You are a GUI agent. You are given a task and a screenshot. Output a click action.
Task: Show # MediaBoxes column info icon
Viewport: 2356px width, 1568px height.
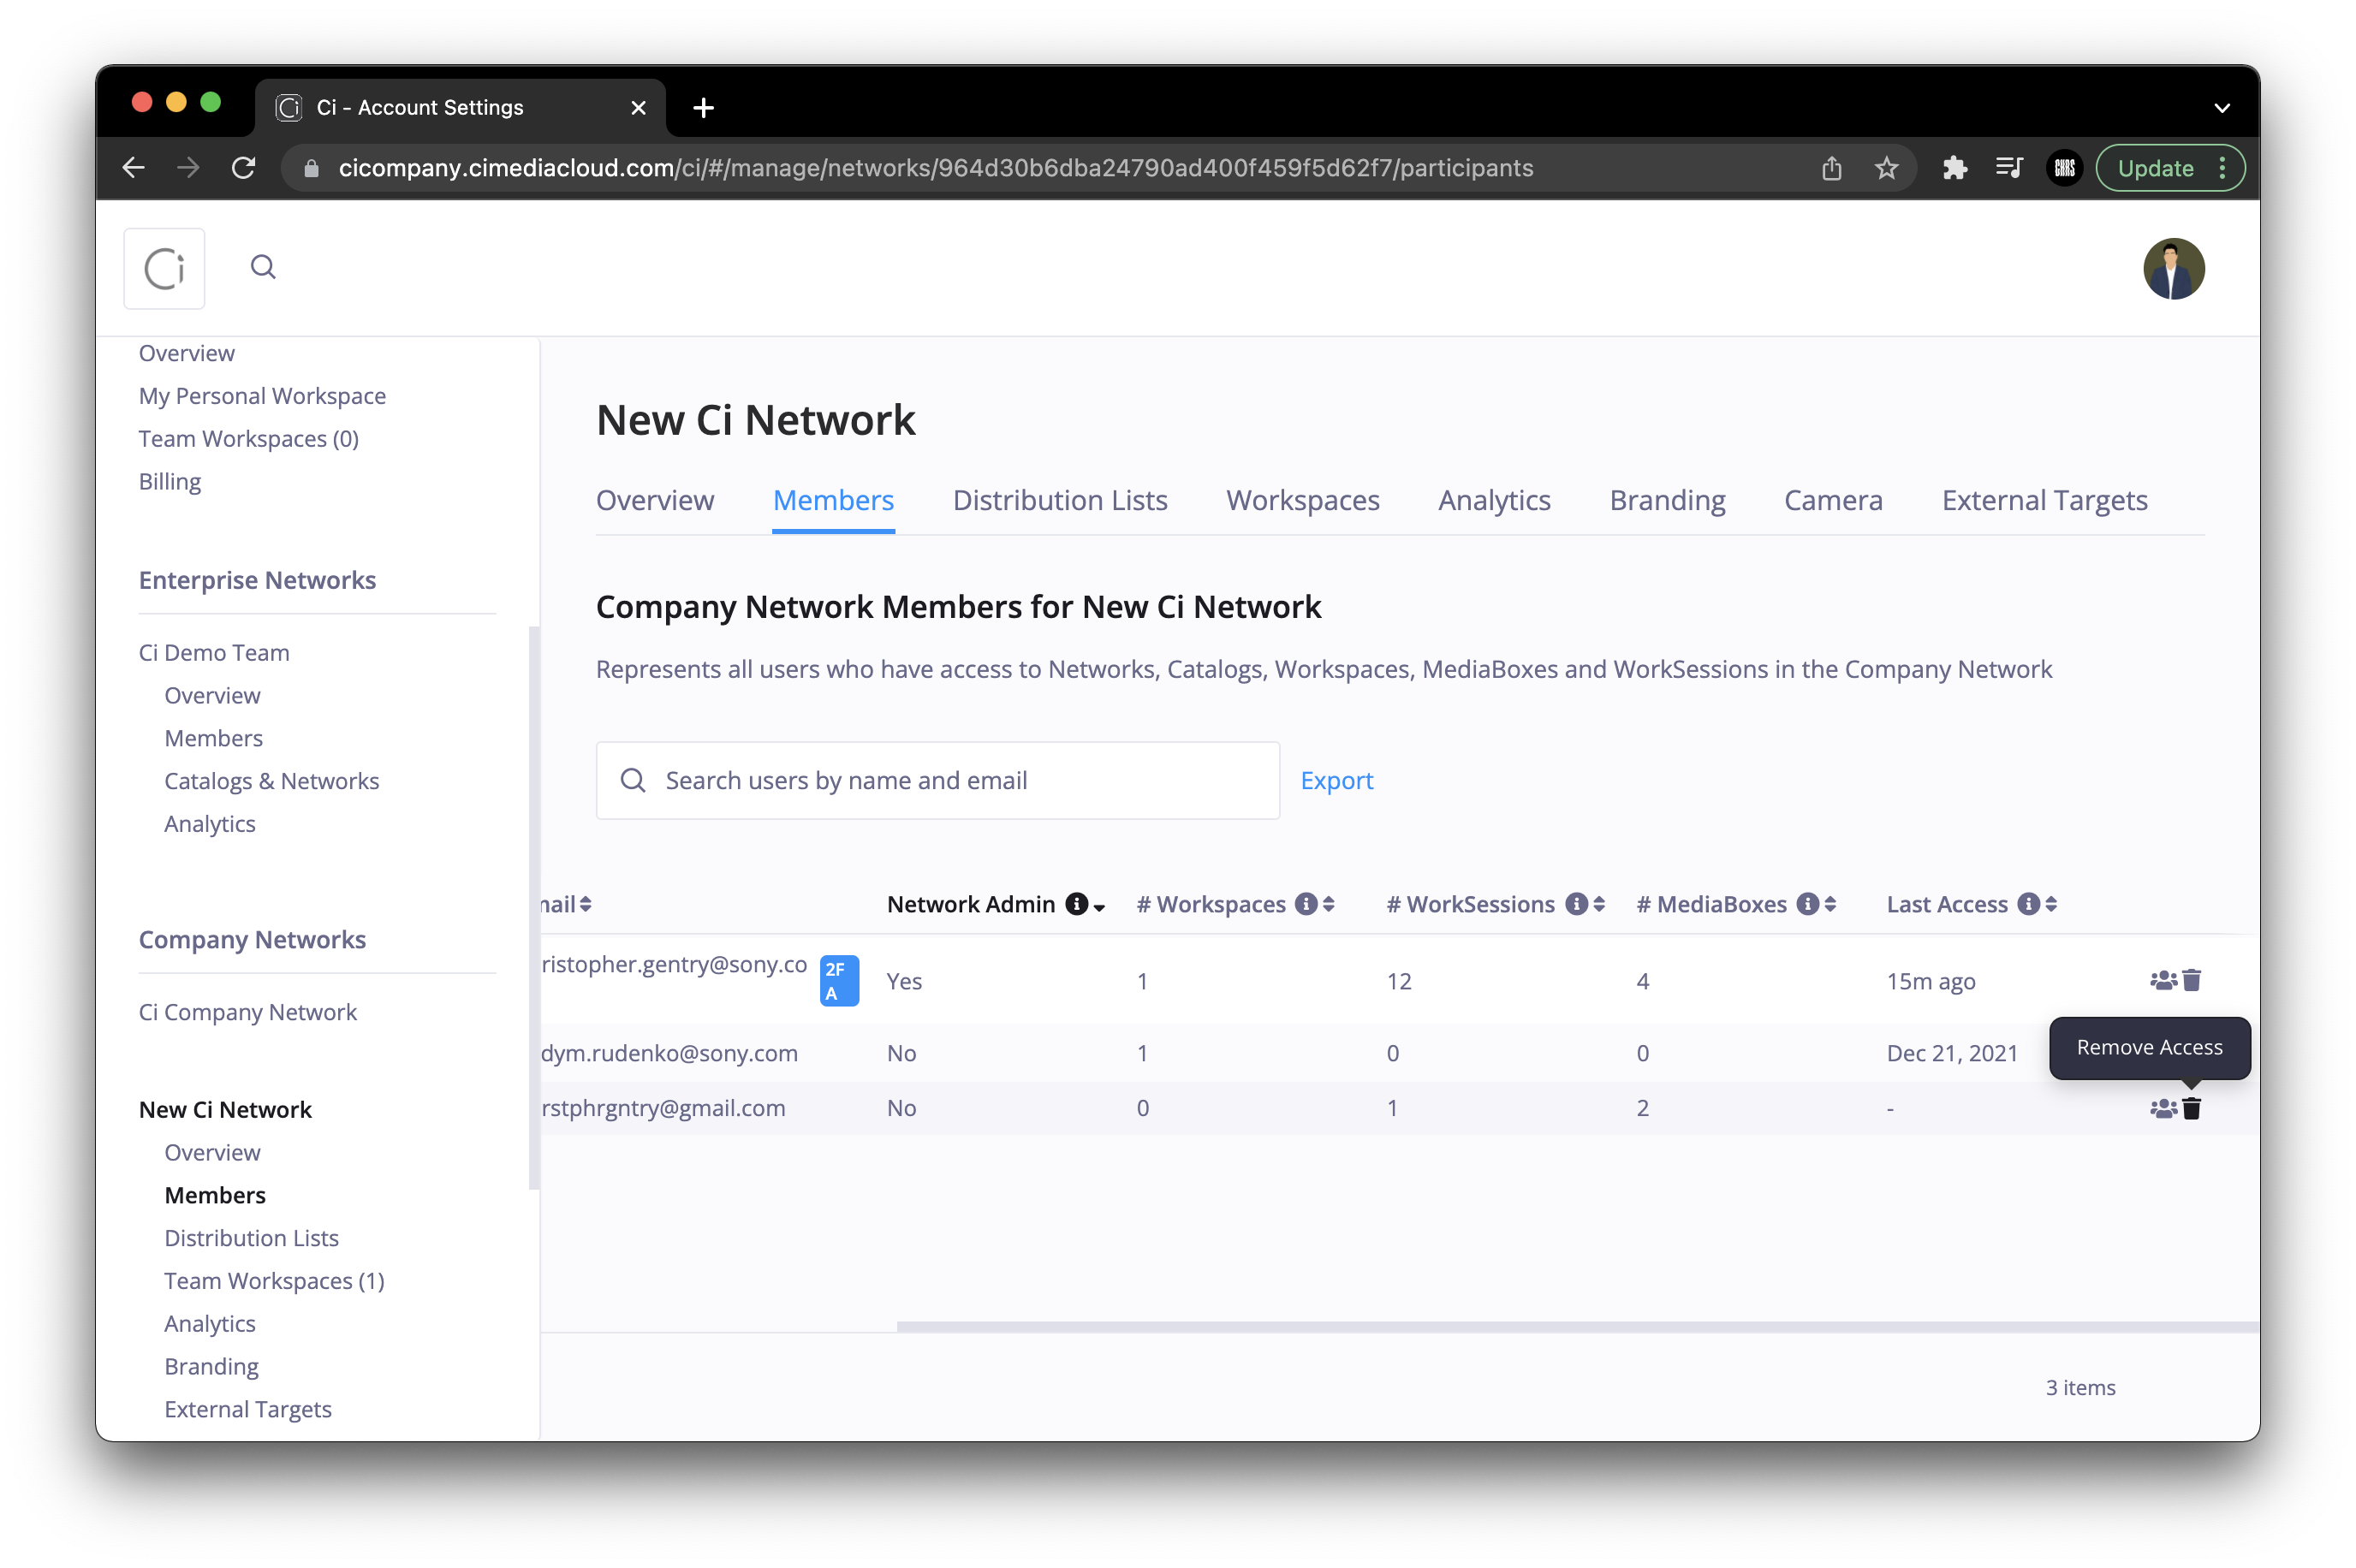pyautogui.click(x=1807, y=904)
